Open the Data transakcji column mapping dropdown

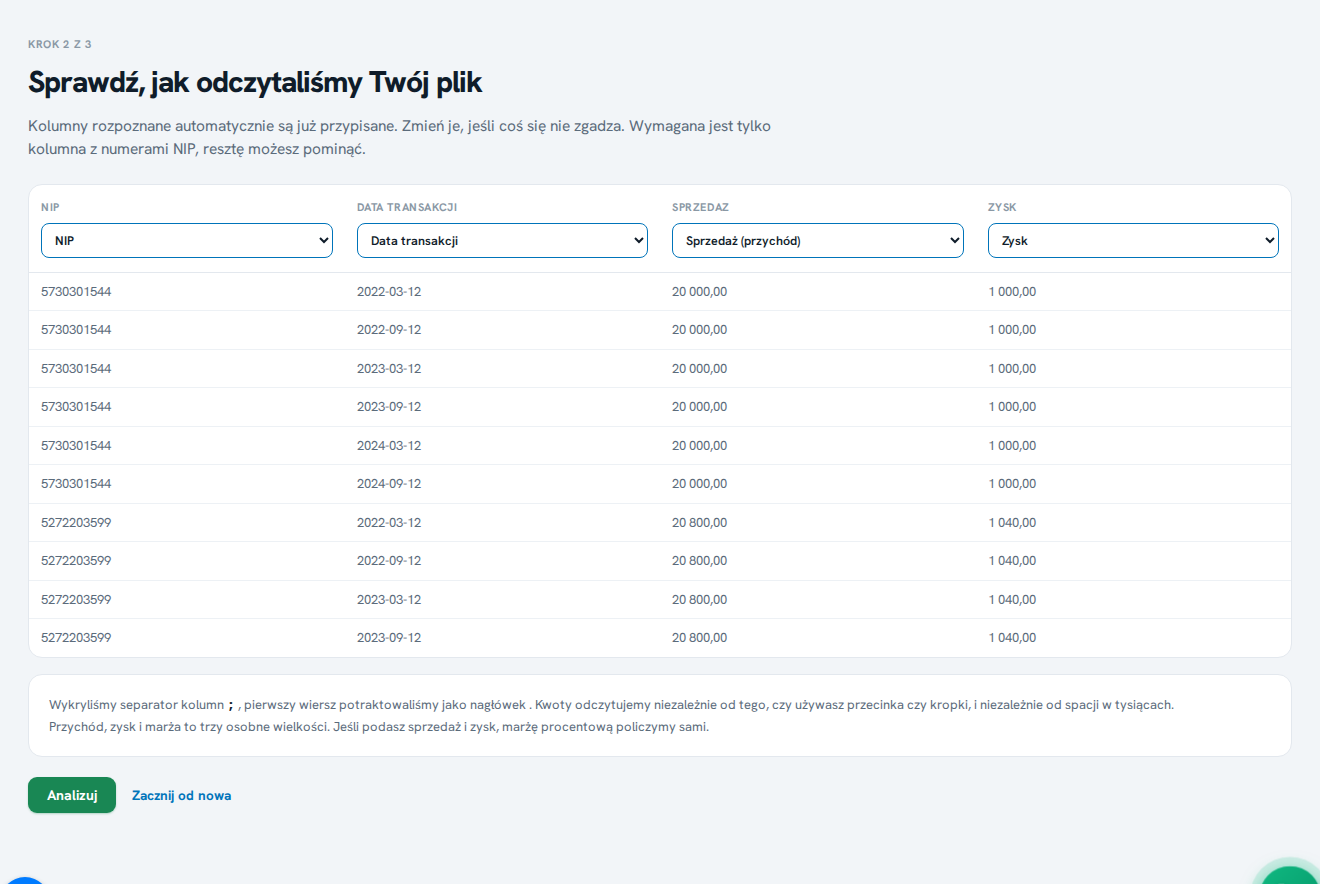click(502, 240)
